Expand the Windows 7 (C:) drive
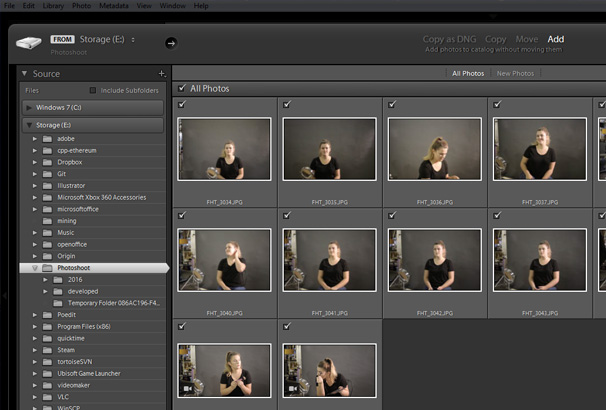This screenshot has width=606, height=410. [x=29, y=106]
